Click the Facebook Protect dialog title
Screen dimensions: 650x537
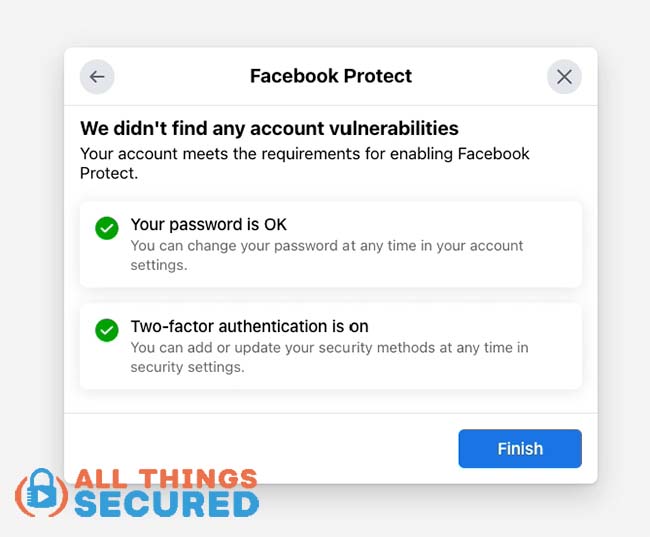(x=331, y=76)
